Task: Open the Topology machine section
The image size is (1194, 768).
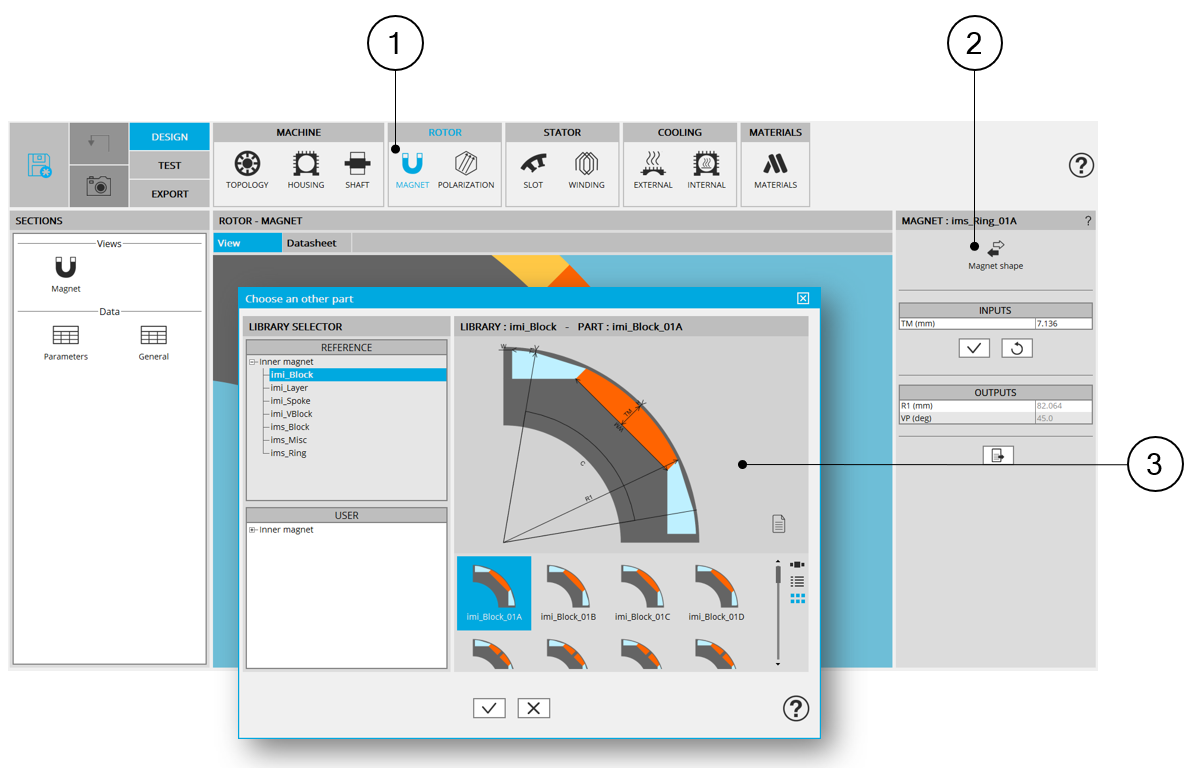Action: [x=247, y=168]
